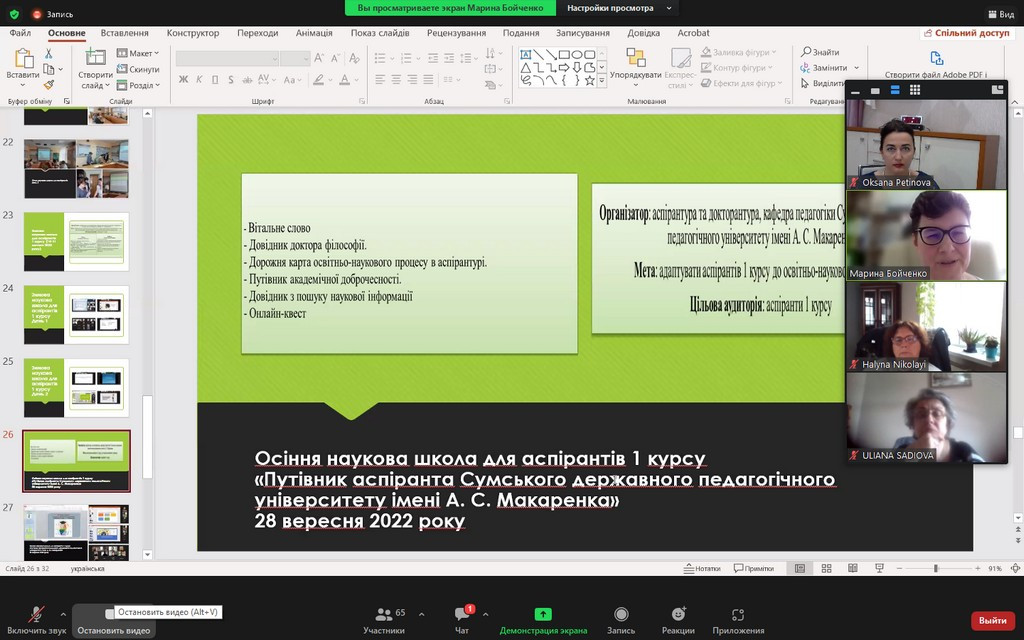Open the File (Файл) tab
Viewport: 1024px width, 640px height.
coord(20,33)
